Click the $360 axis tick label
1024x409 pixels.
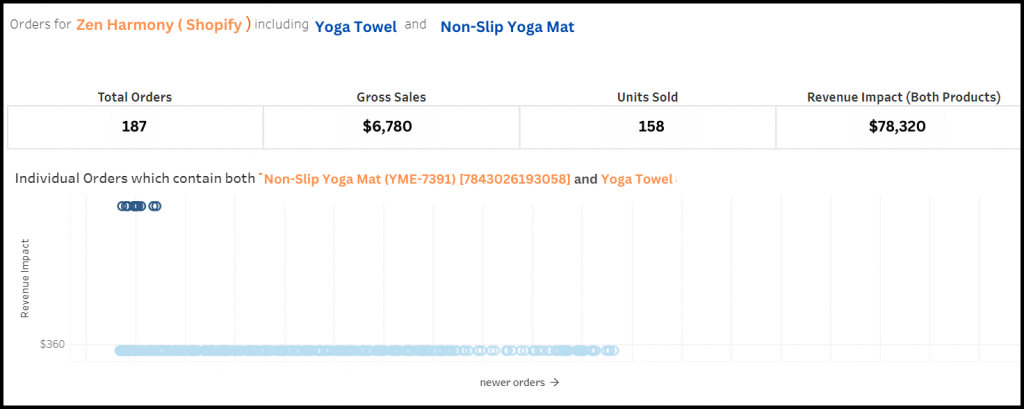(52, 344)
